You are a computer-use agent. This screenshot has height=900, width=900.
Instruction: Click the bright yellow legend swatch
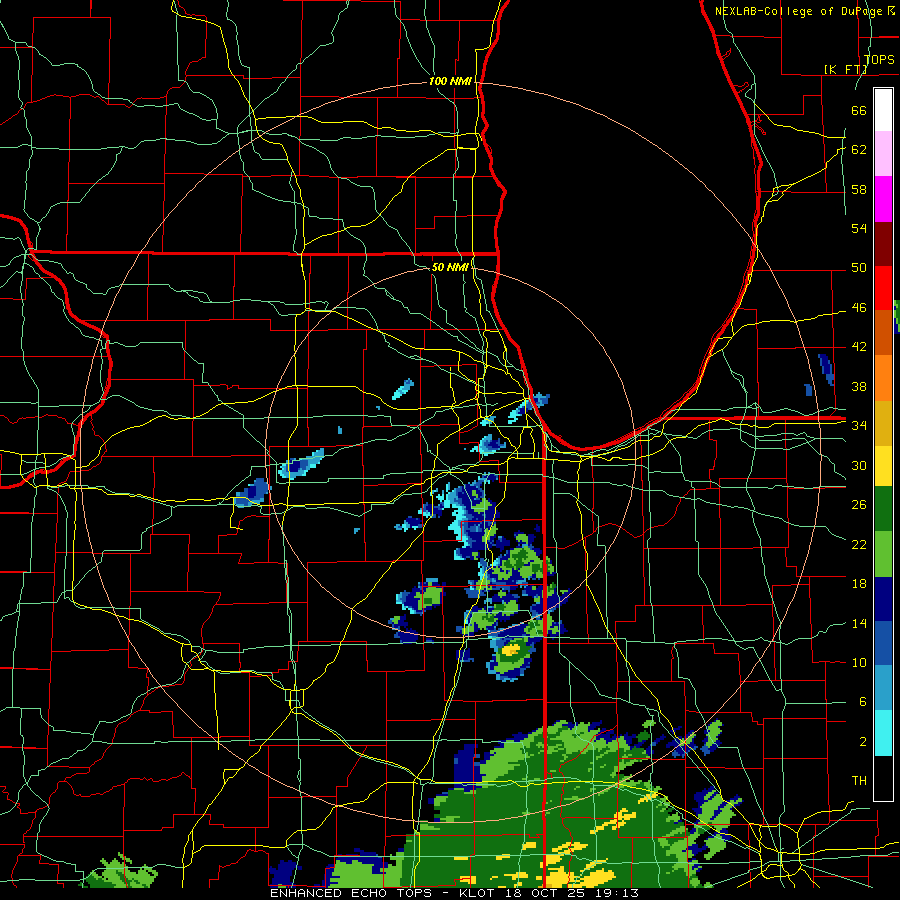click(883, 465)
